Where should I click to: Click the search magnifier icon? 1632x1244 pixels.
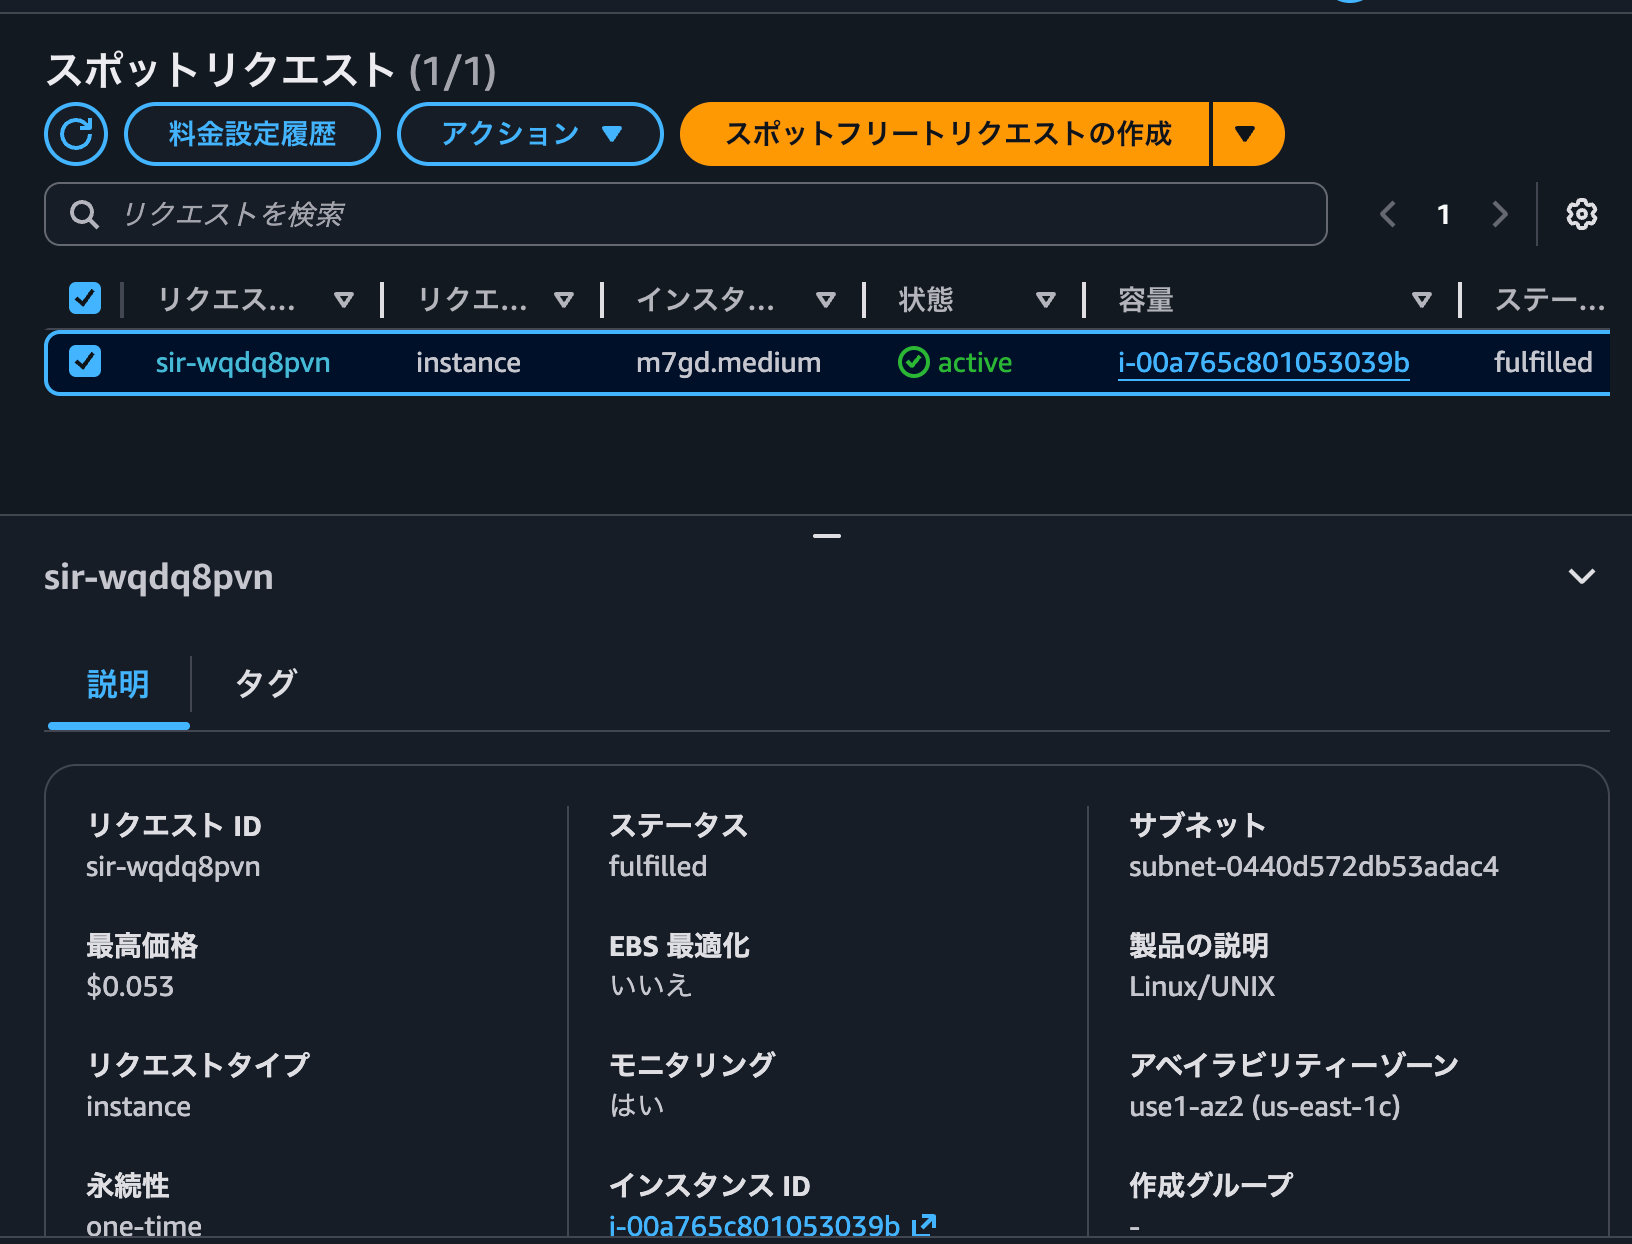(x=84, y=213)
